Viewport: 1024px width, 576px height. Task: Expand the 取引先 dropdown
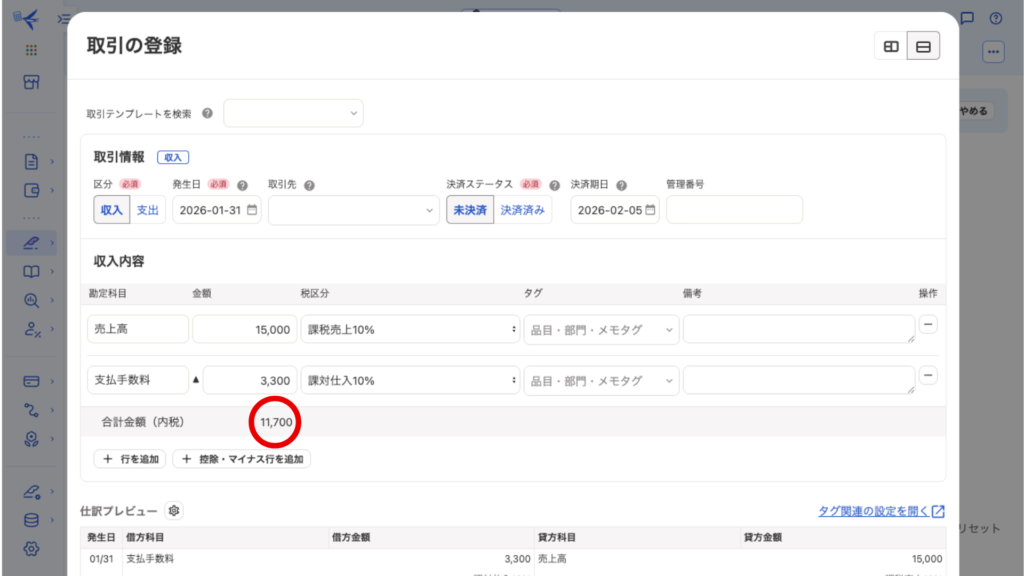(353, 210)
